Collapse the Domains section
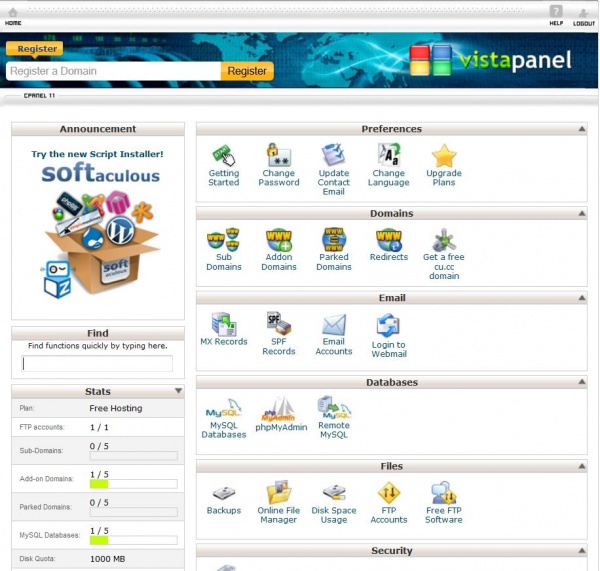Screen dimensions: 600x571 tap(582, 213)
